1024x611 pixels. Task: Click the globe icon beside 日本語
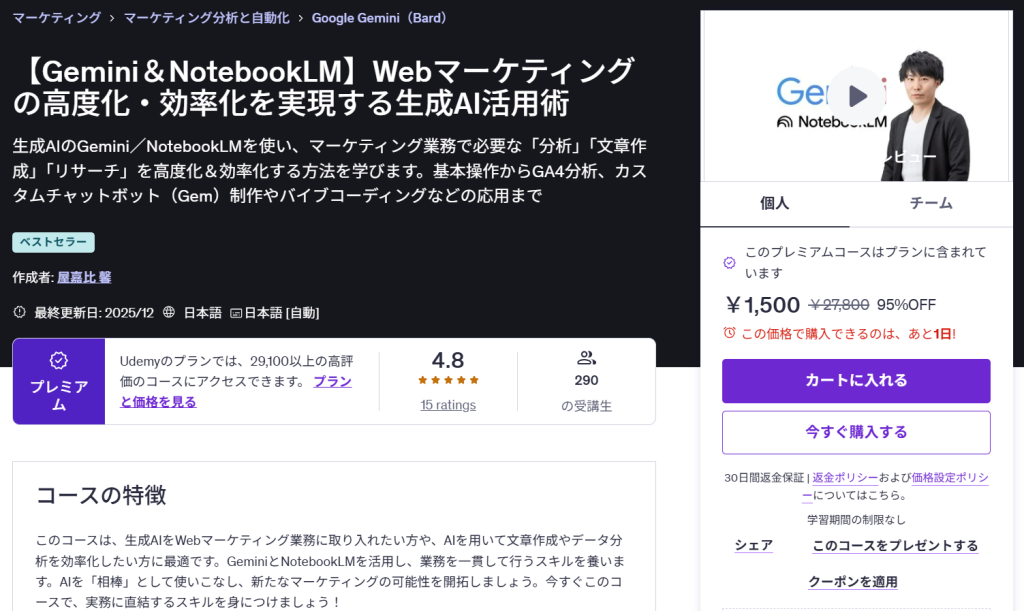coord(169,312)
